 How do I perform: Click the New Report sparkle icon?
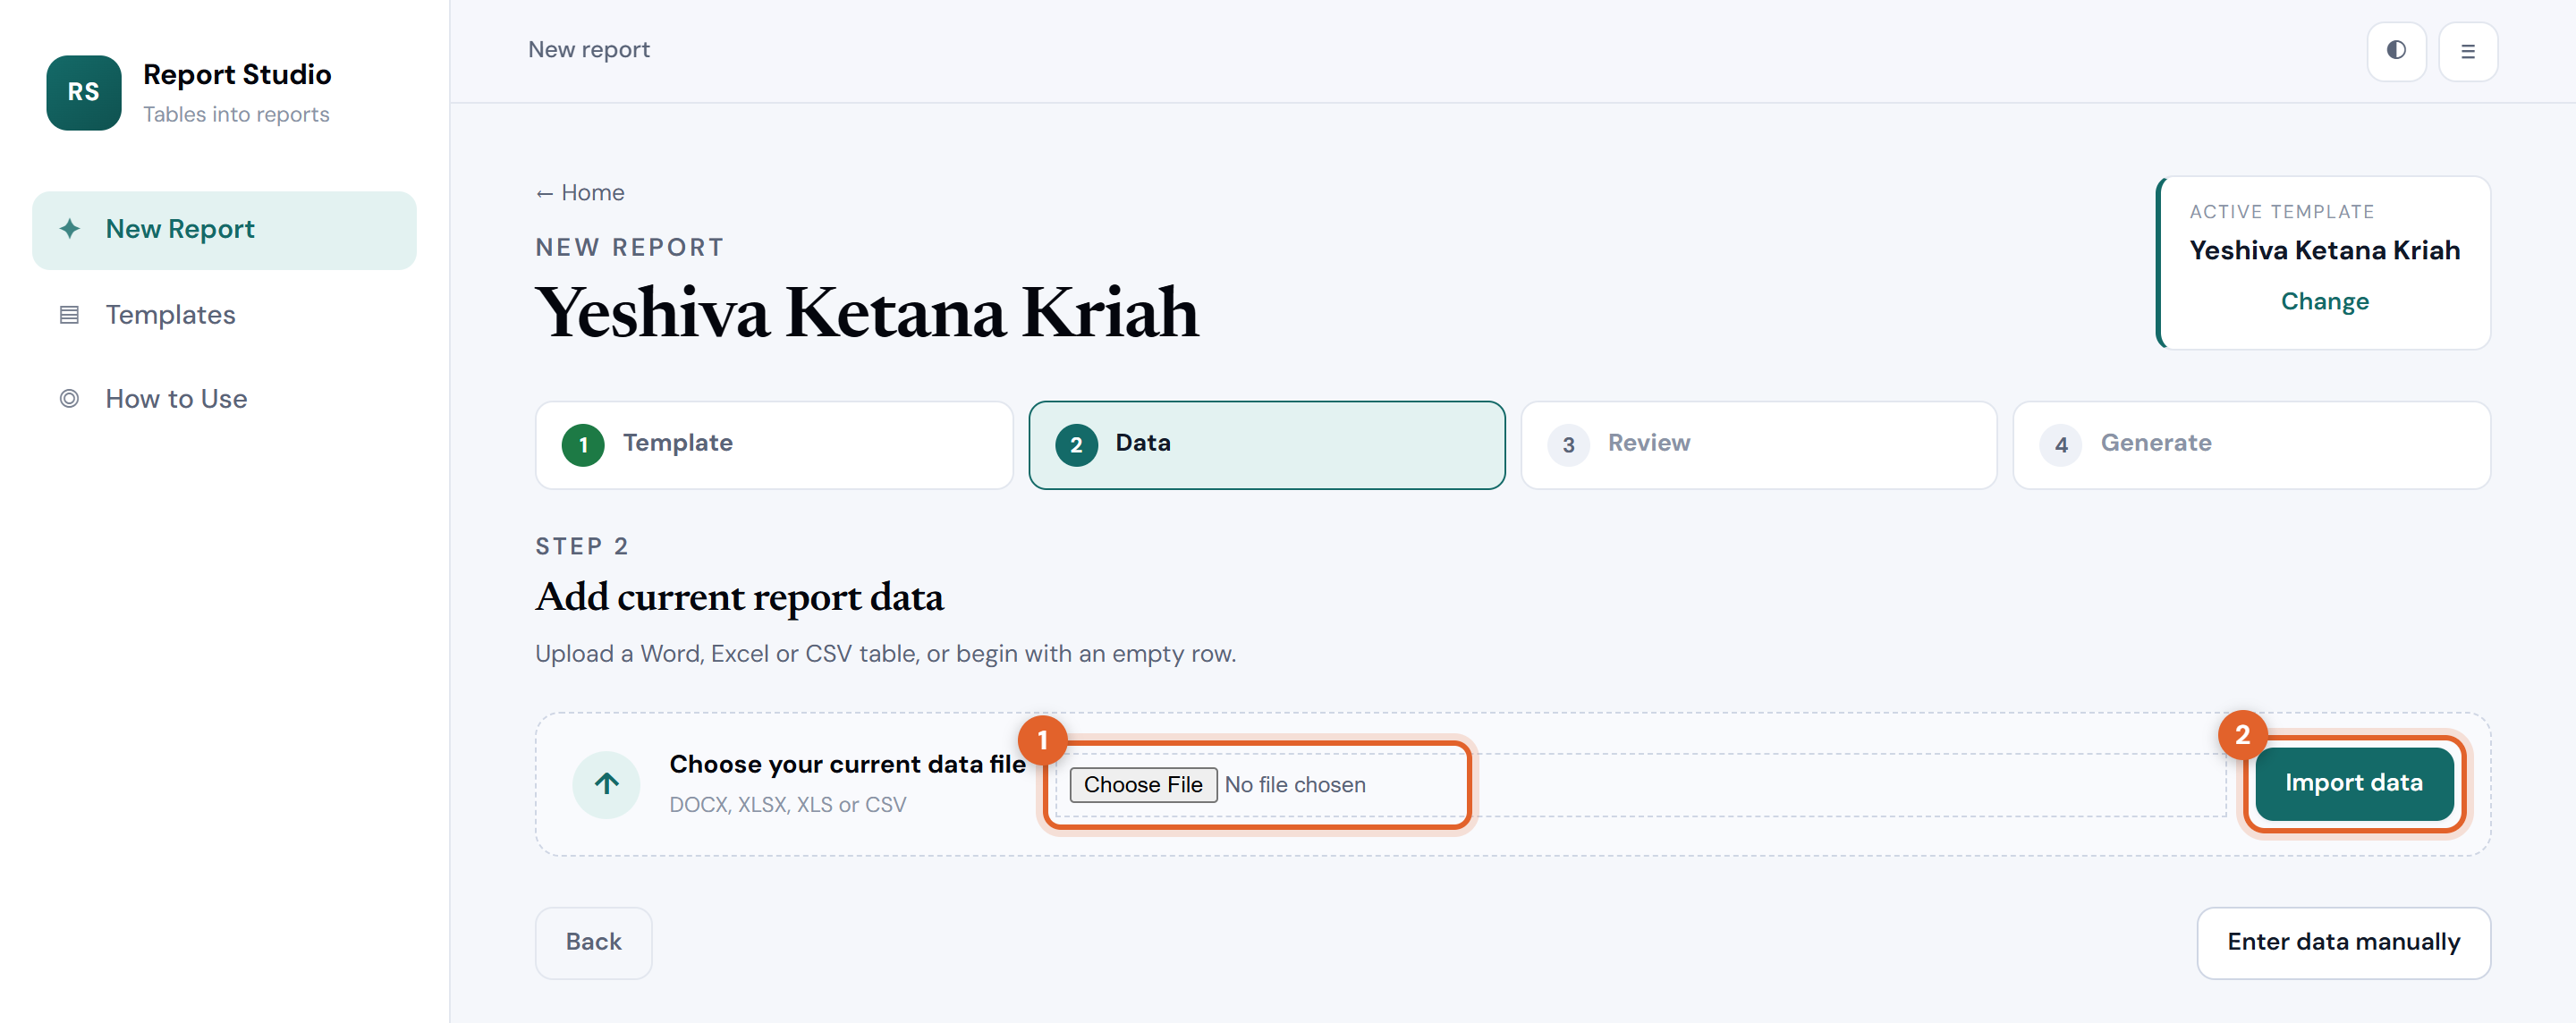69,229
